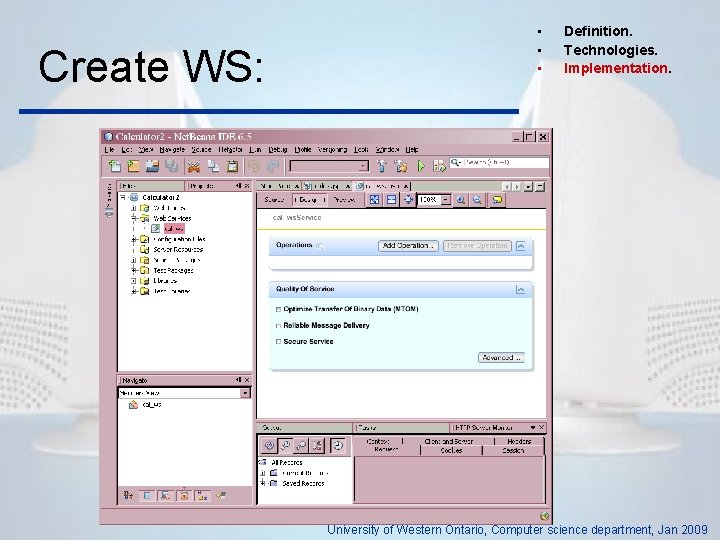Click the globe icon in status bar
This screenshot has height=540, width=720.
(x=544, y=516)
